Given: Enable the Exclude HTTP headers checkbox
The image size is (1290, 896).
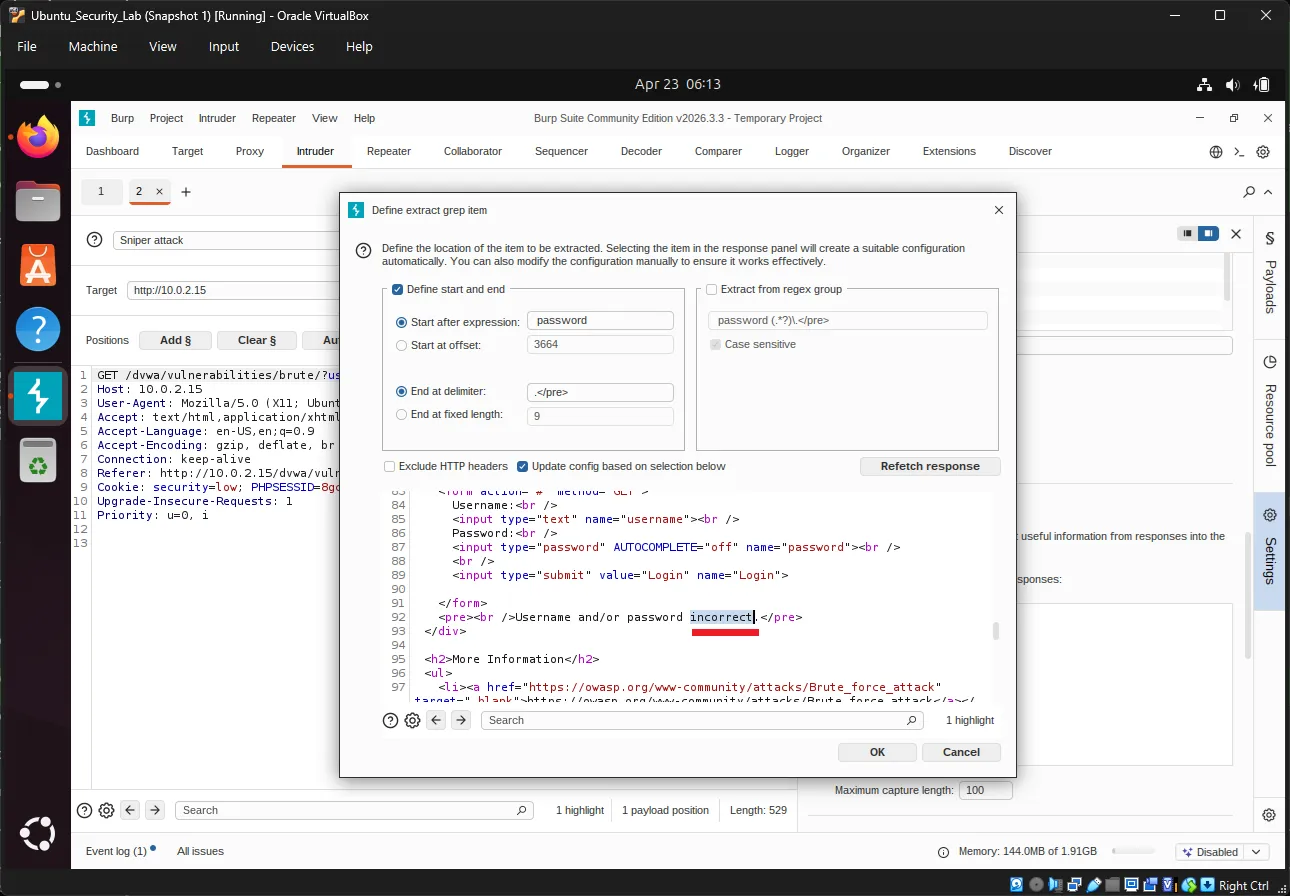Looking at the screenshot, I should pos(389,466).
